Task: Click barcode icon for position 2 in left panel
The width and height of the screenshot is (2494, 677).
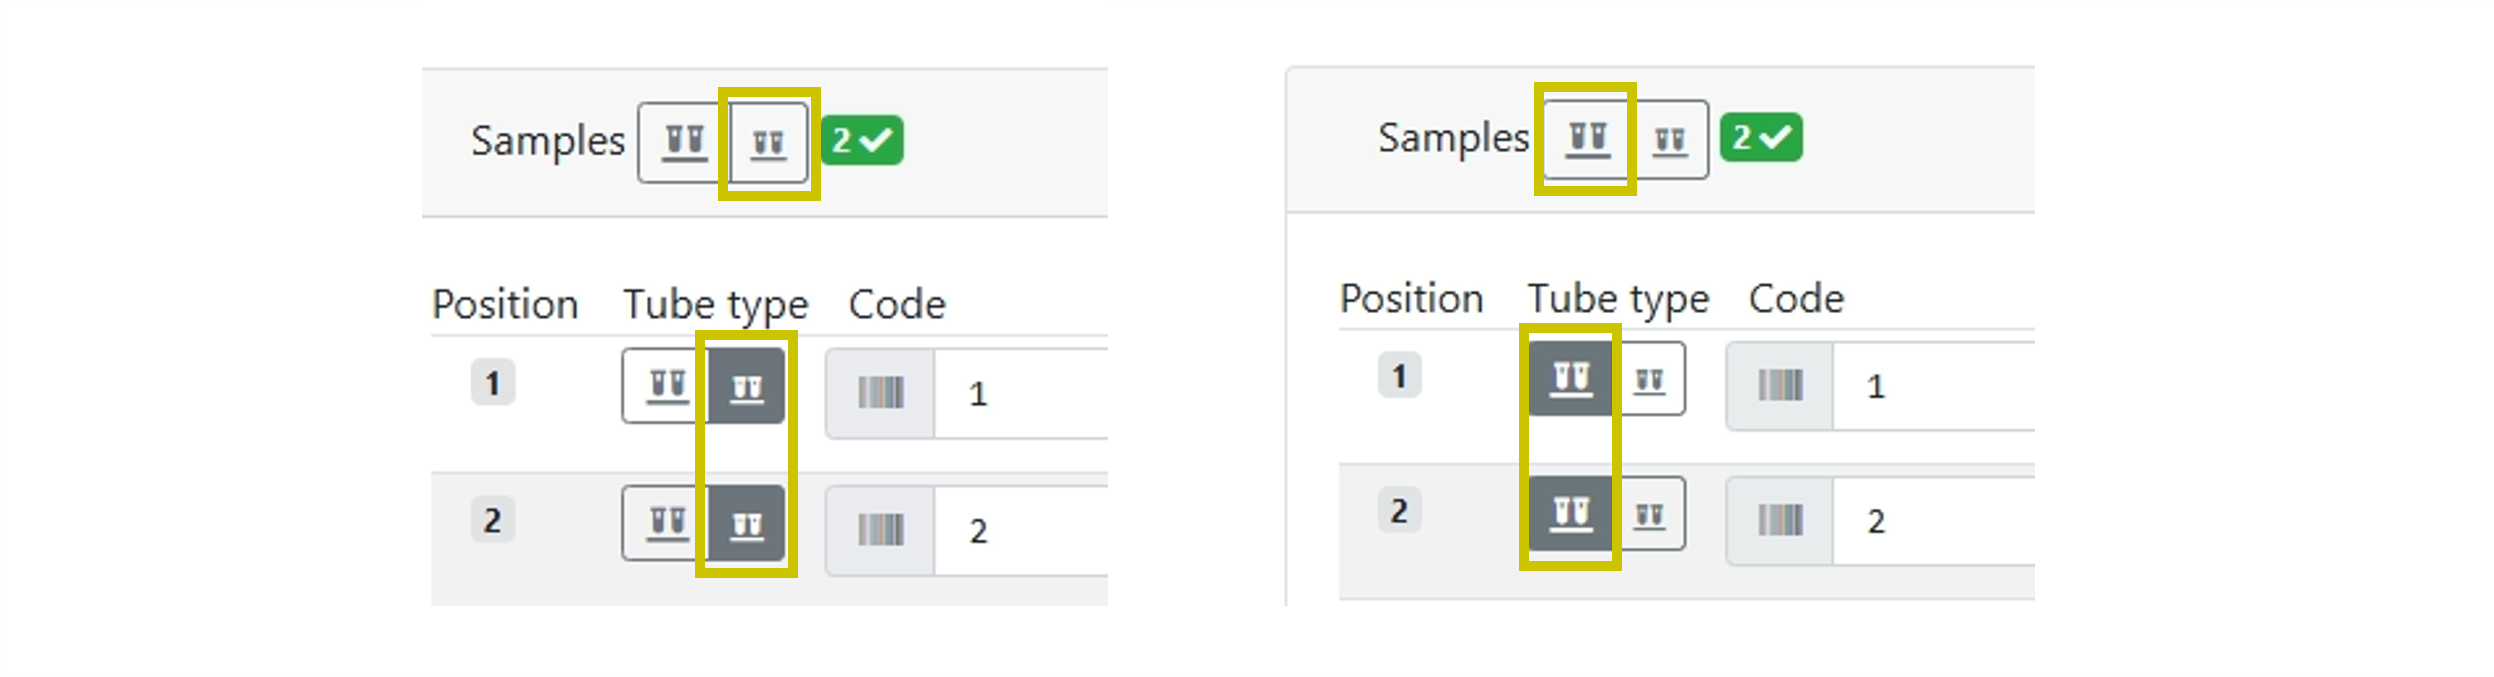Action: coord(880,530)
